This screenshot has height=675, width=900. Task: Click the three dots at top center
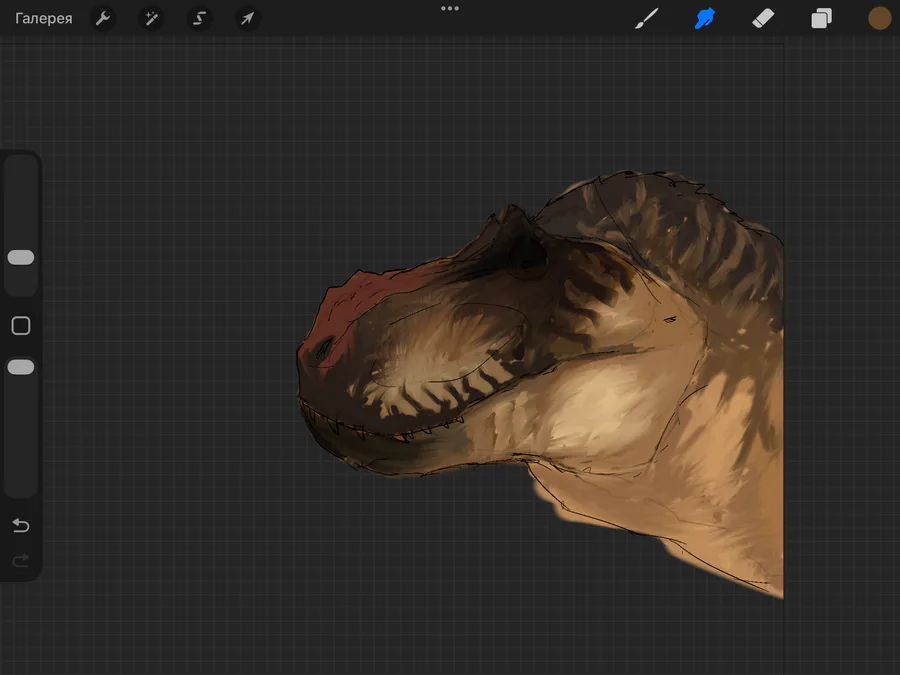(450, 8)
